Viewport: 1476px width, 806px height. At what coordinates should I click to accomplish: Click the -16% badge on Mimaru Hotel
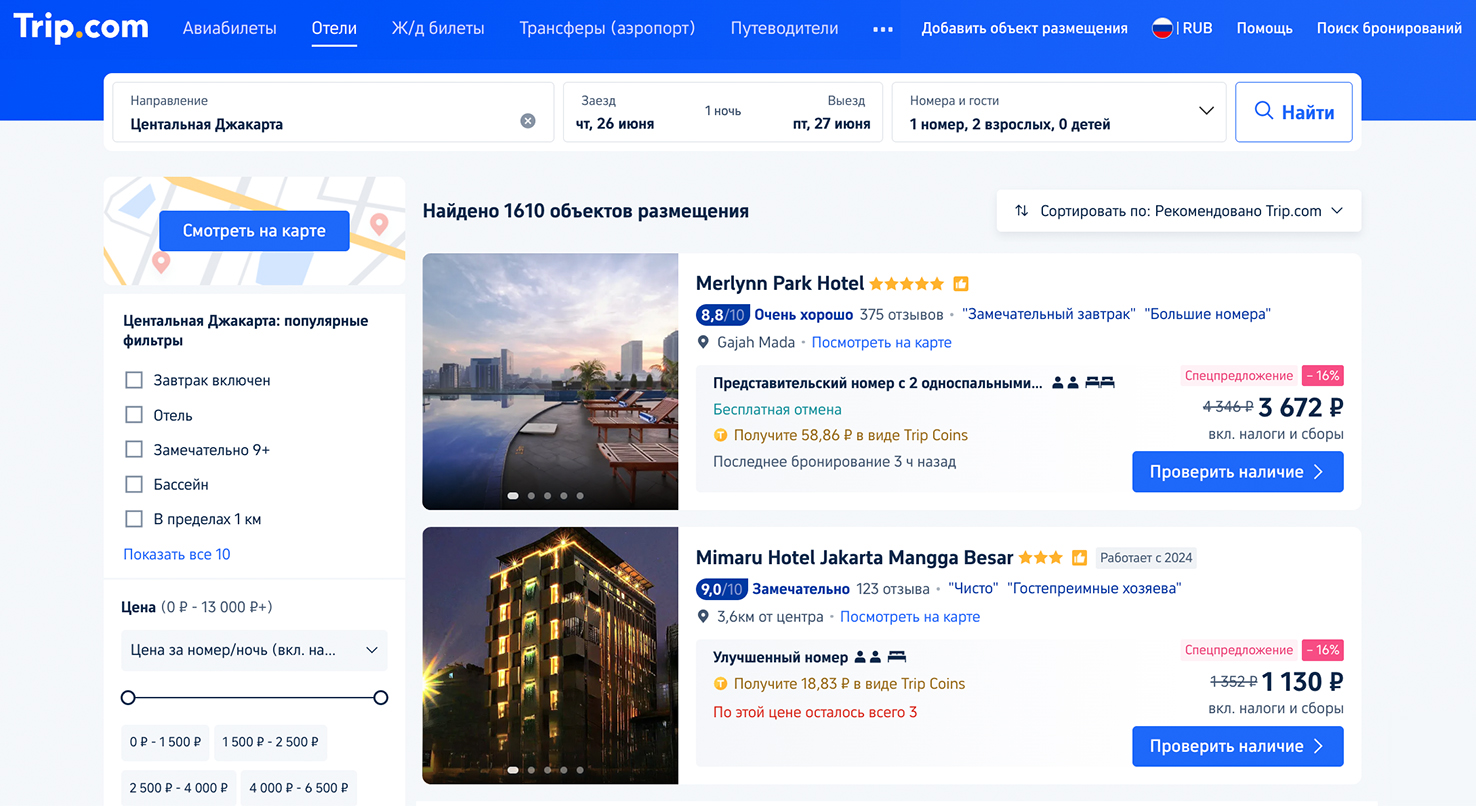1322,650
